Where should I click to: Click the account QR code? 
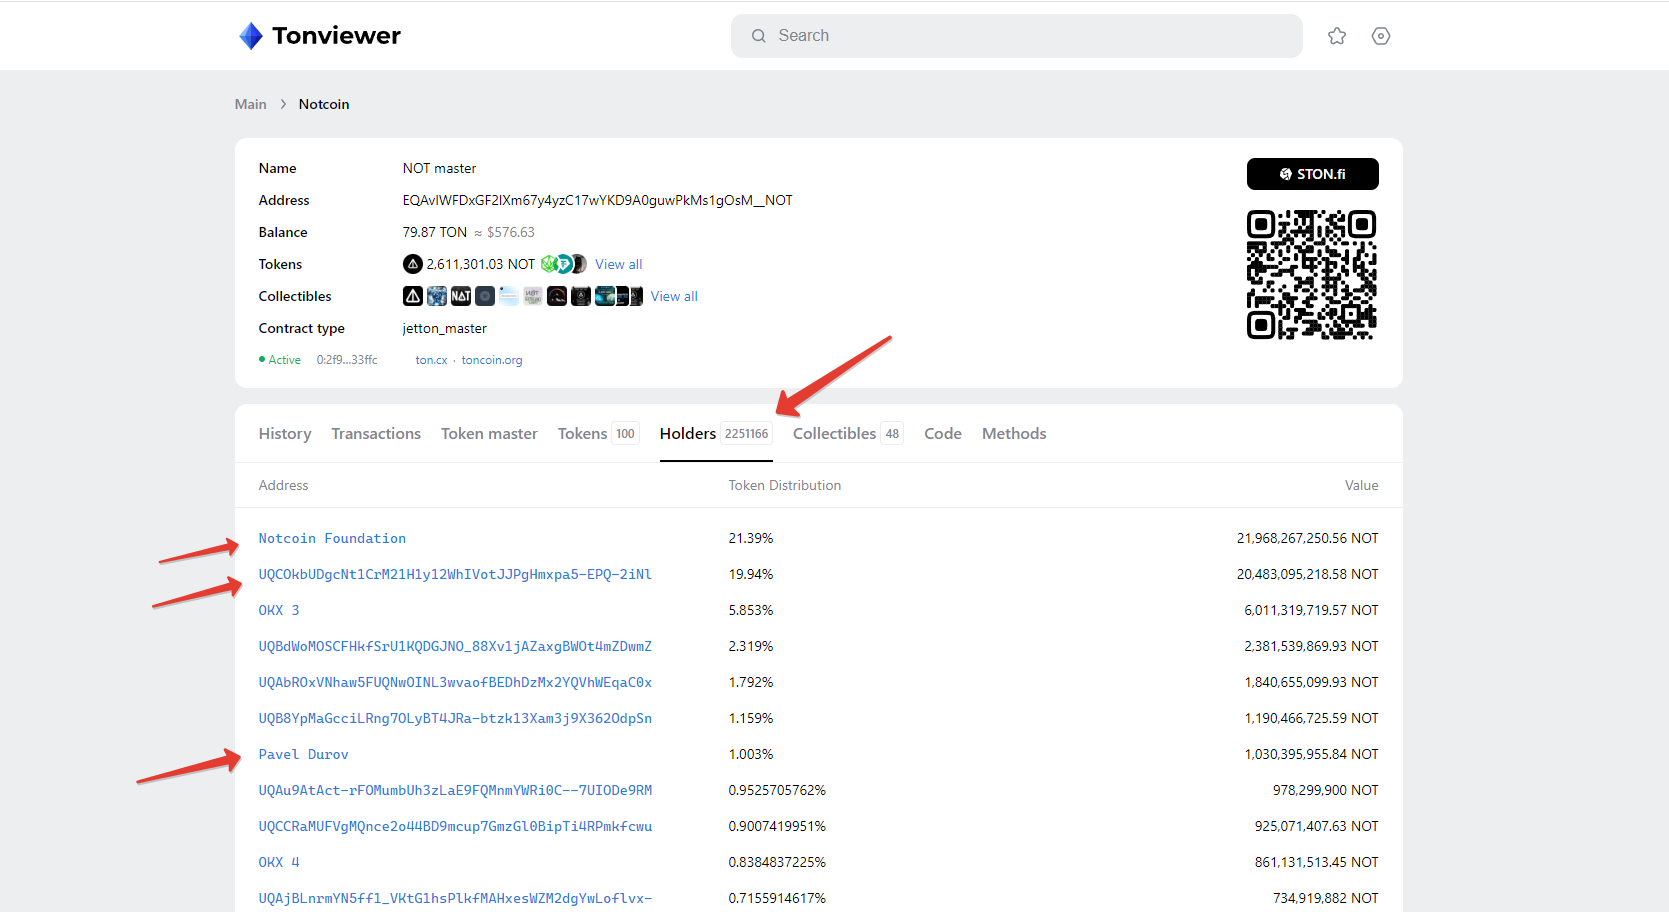1312,275
